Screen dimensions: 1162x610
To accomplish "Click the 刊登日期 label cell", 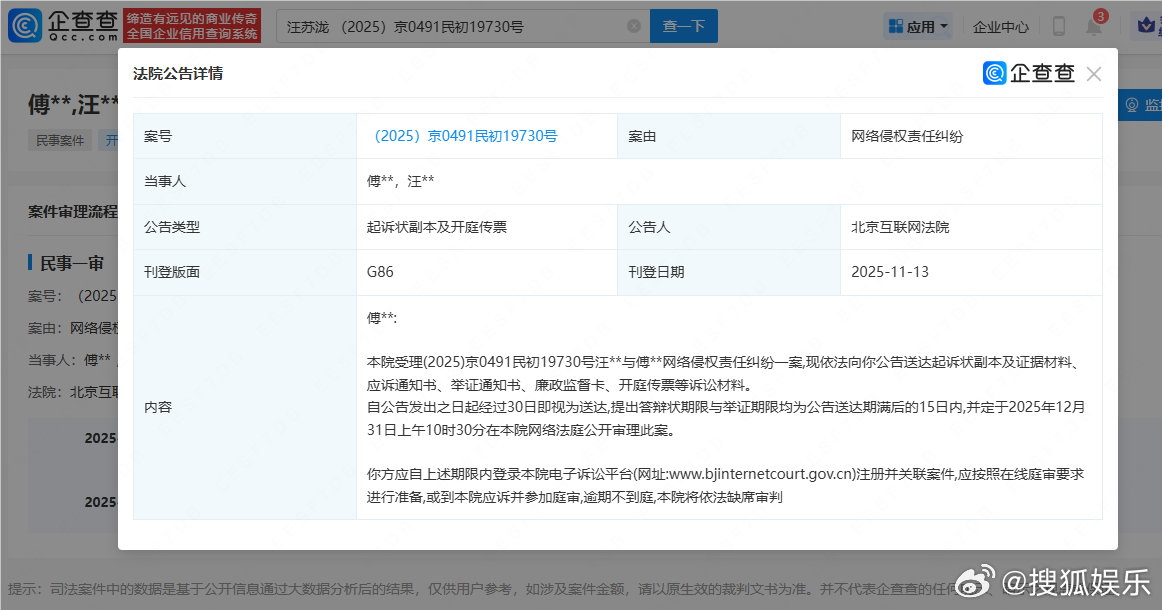I will 728,272.
